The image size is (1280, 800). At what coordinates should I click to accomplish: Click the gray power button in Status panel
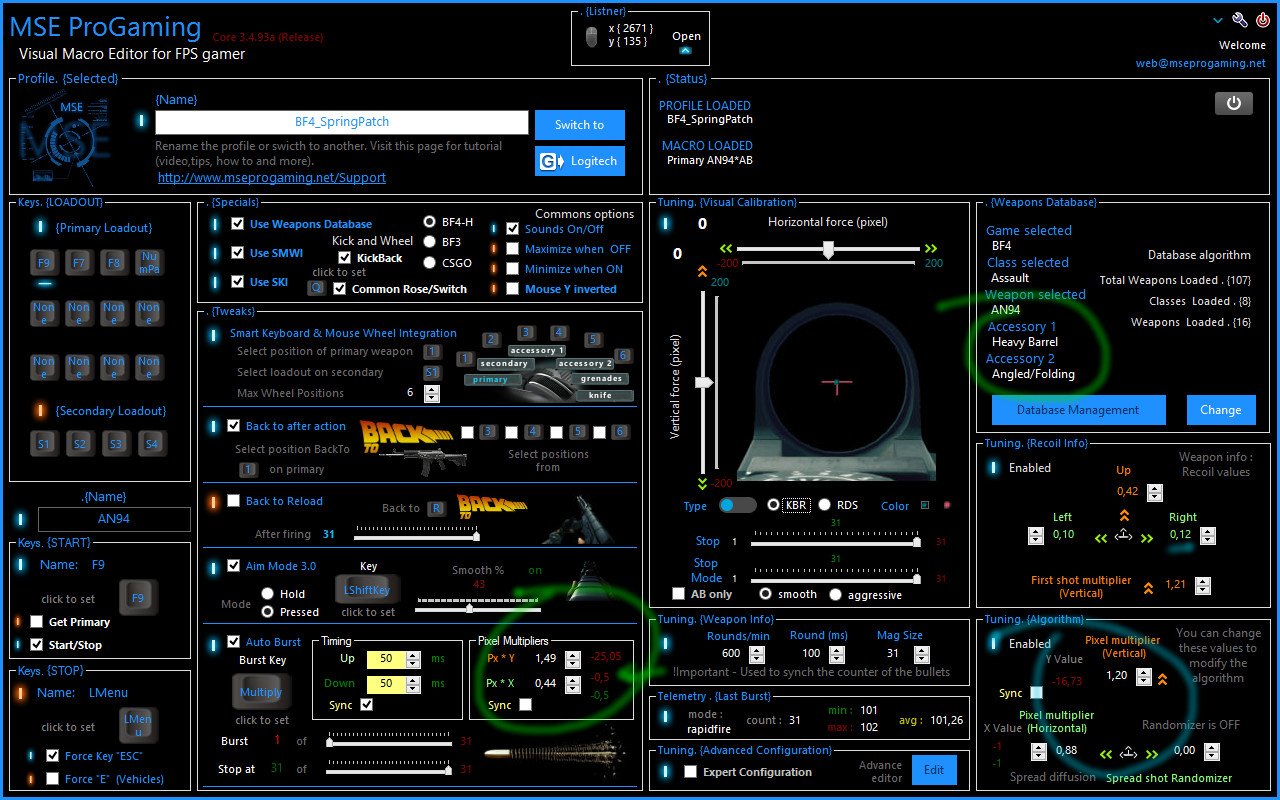click(1234, 103)
